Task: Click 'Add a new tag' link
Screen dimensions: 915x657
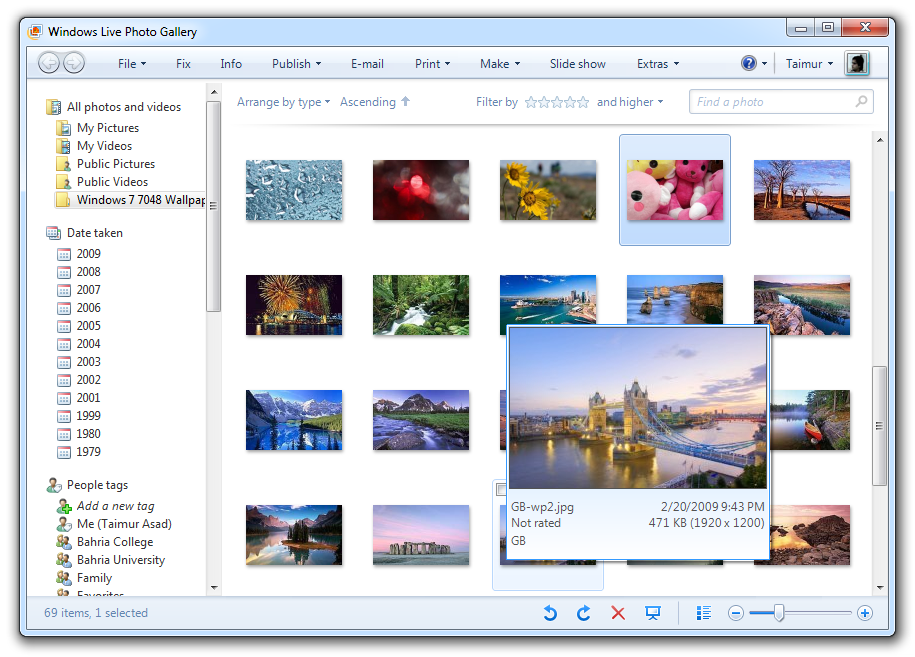Action: tap(115, 506)
